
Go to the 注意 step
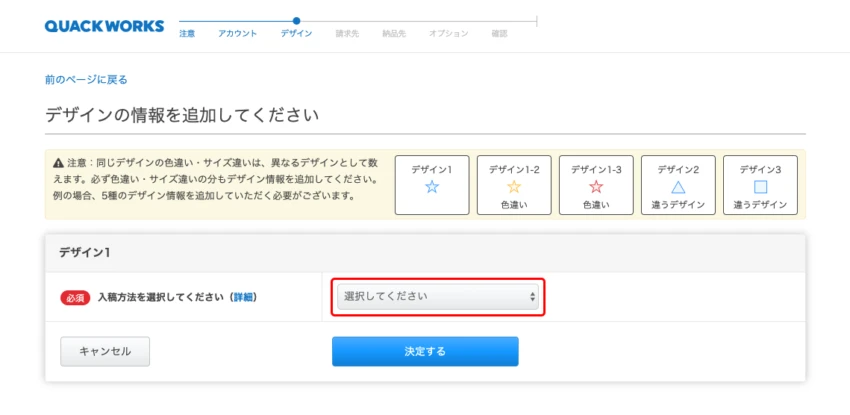[187, 34]
